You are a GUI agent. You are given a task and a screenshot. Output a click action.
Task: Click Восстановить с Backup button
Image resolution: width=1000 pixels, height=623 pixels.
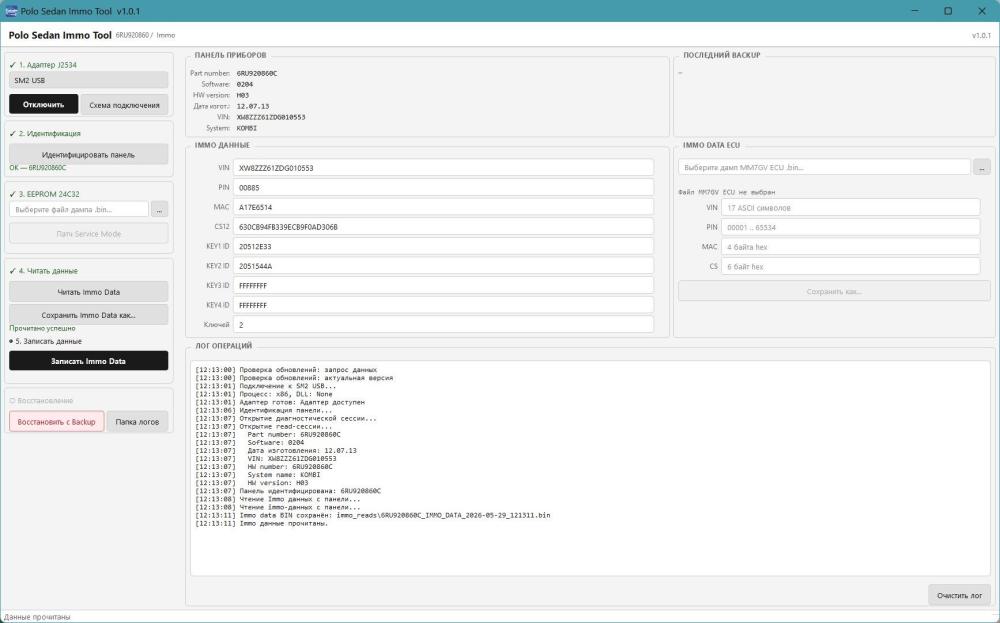pos(57,421)
